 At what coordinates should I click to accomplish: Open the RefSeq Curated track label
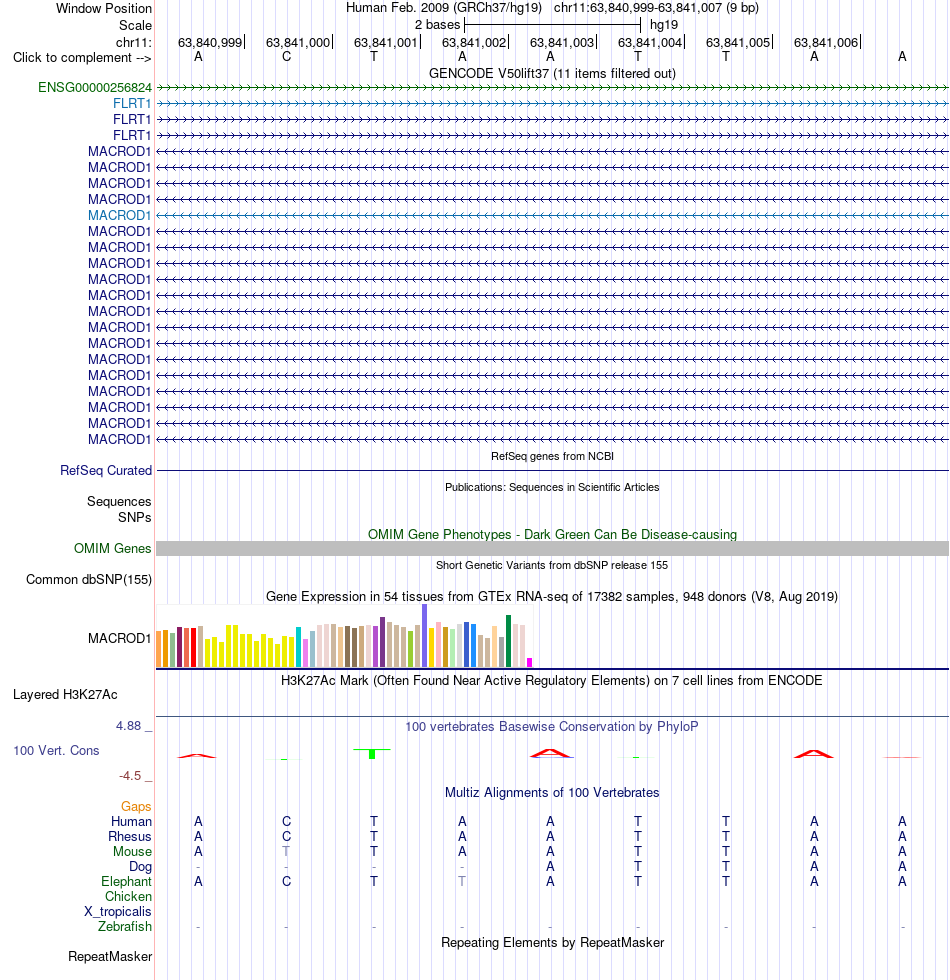(x=106, y=471)
